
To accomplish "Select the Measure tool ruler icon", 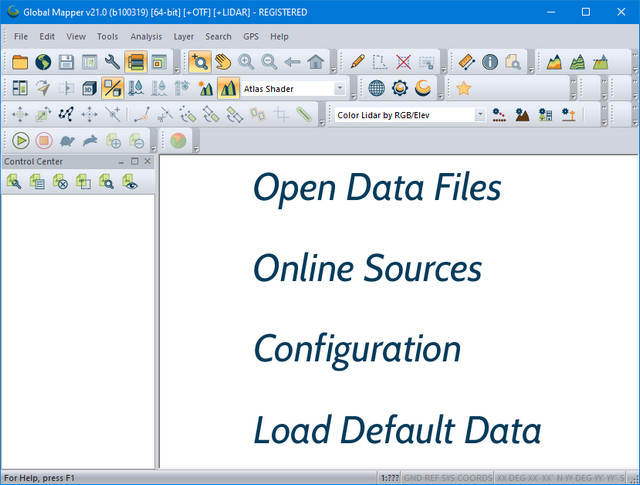I will coord(466,62).
